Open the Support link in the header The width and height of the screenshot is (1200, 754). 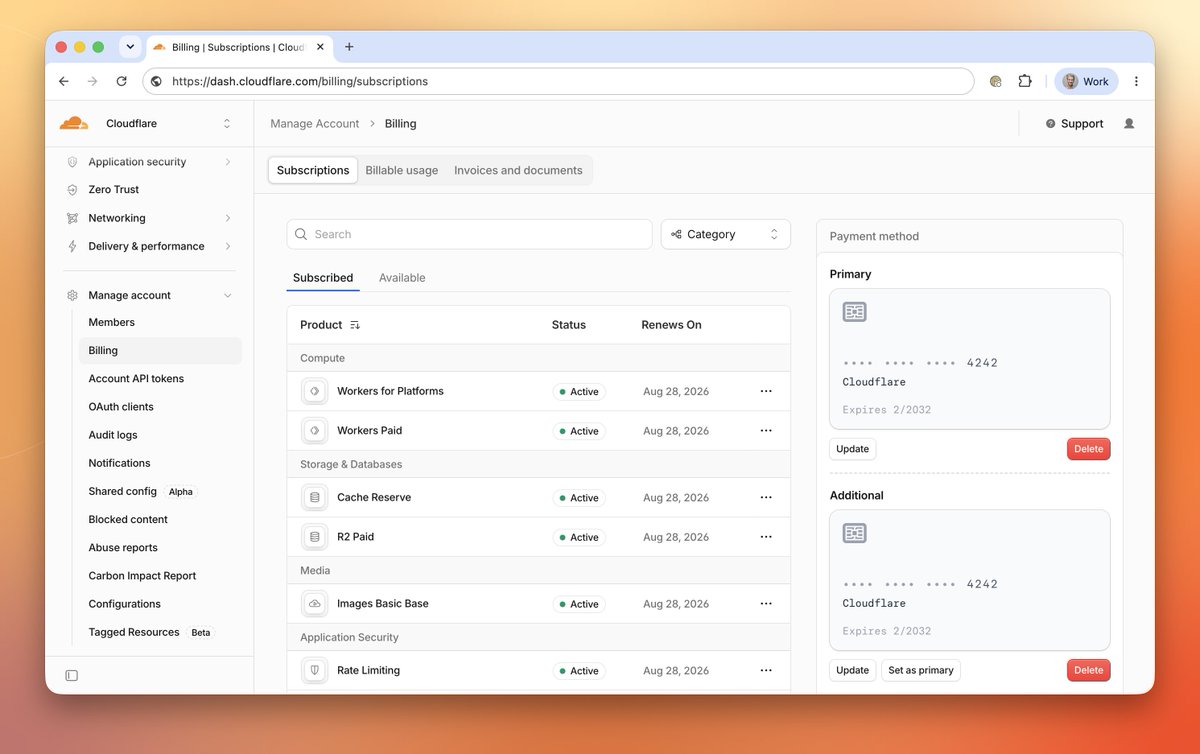[1075, 124]
